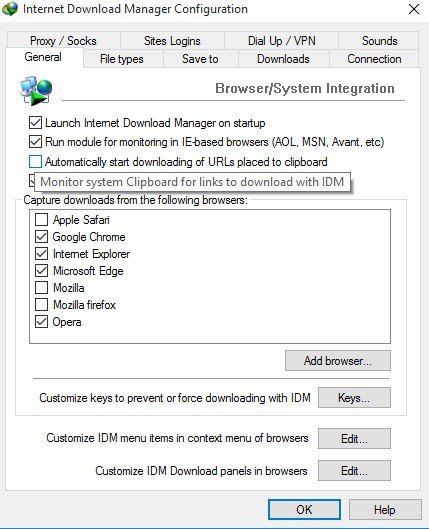Click the Browser/System Integration icon
Viewport: 429px width, 529px height.
[36, 90]
